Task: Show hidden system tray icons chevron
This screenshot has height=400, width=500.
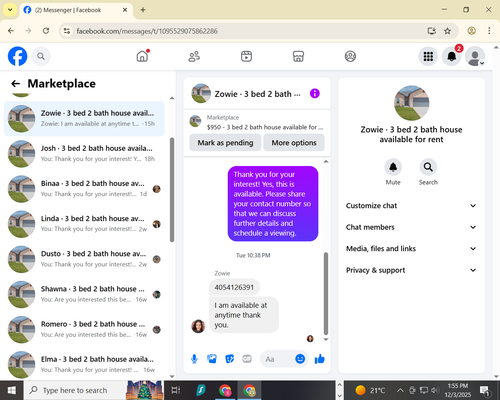Action: [400, 390]
